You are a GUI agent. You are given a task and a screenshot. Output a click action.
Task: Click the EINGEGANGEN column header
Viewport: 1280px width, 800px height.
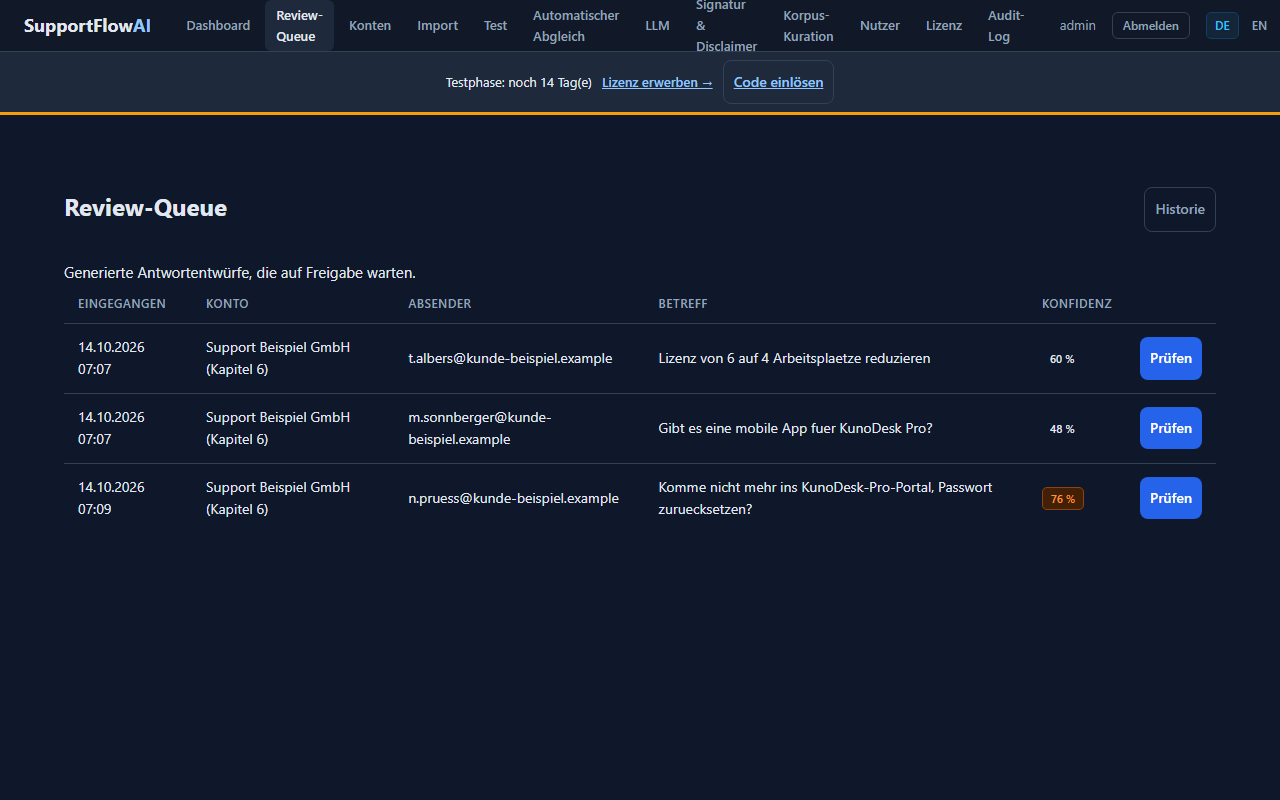click(x=122, y=304)
